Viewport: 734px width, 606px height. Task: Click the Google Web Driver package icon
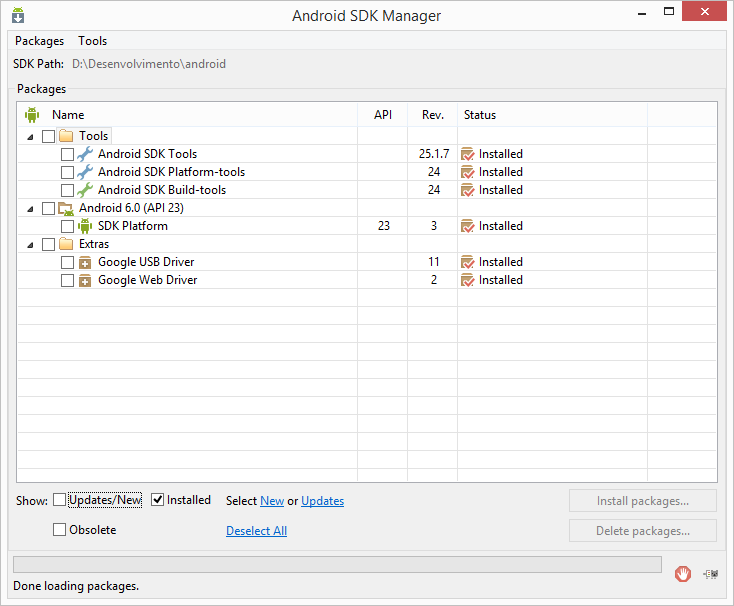tap(85, 280)
